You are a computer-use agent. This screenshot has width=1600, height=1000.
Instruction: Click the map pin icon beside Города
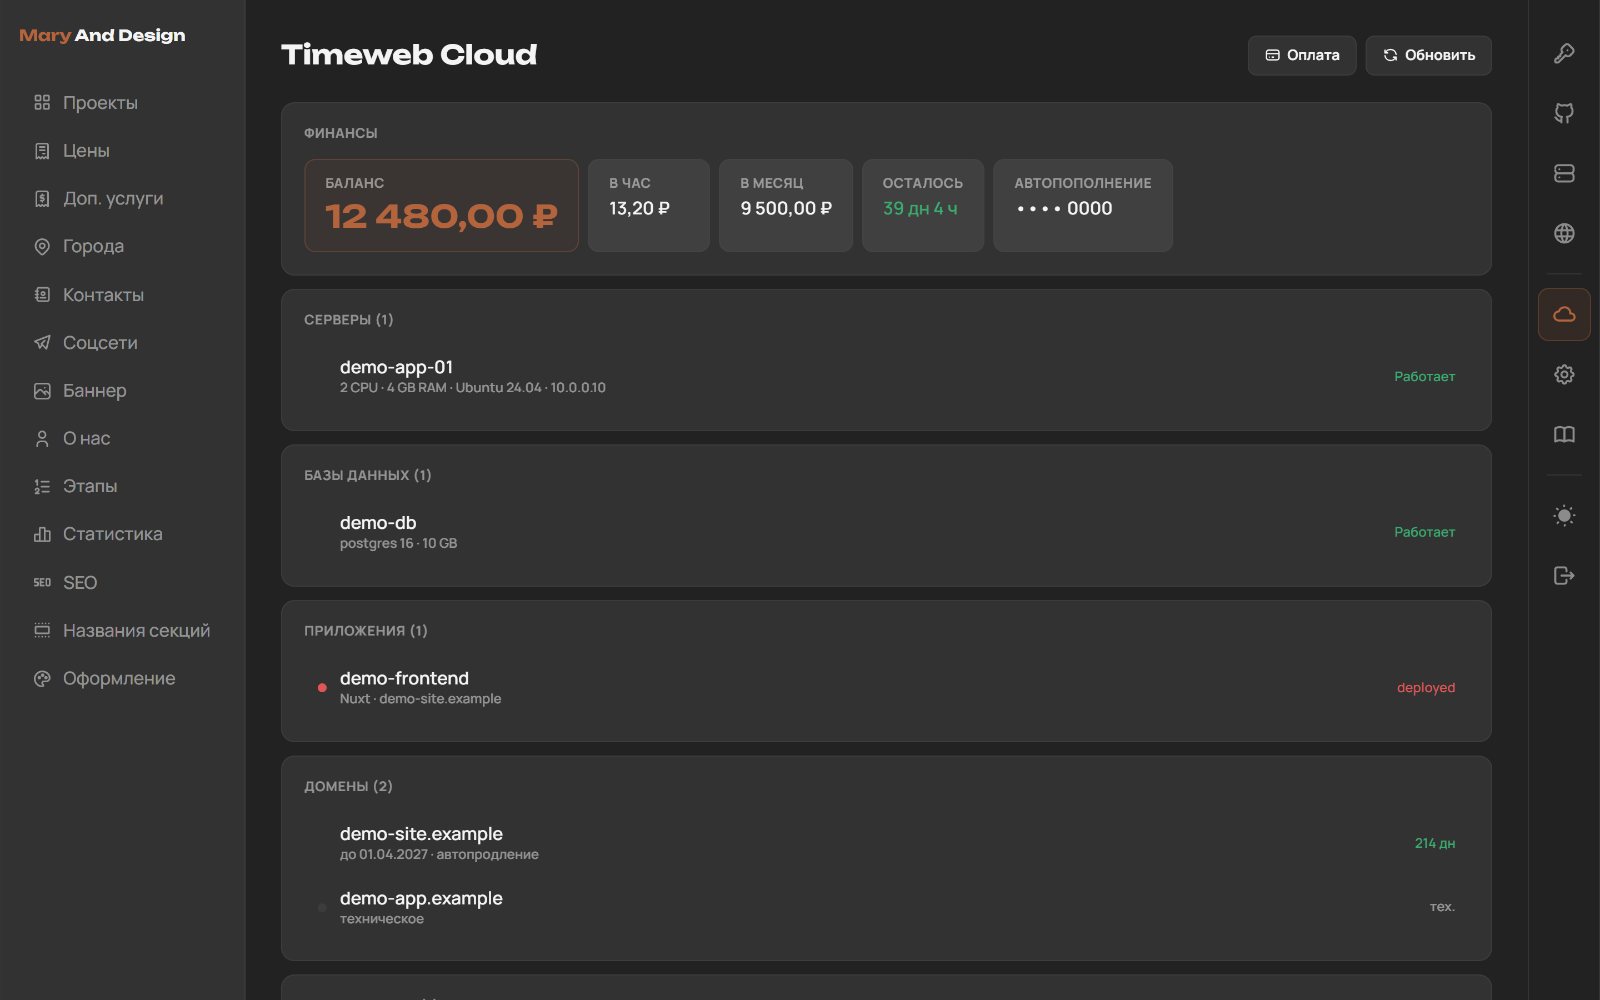tap(42, 246)
